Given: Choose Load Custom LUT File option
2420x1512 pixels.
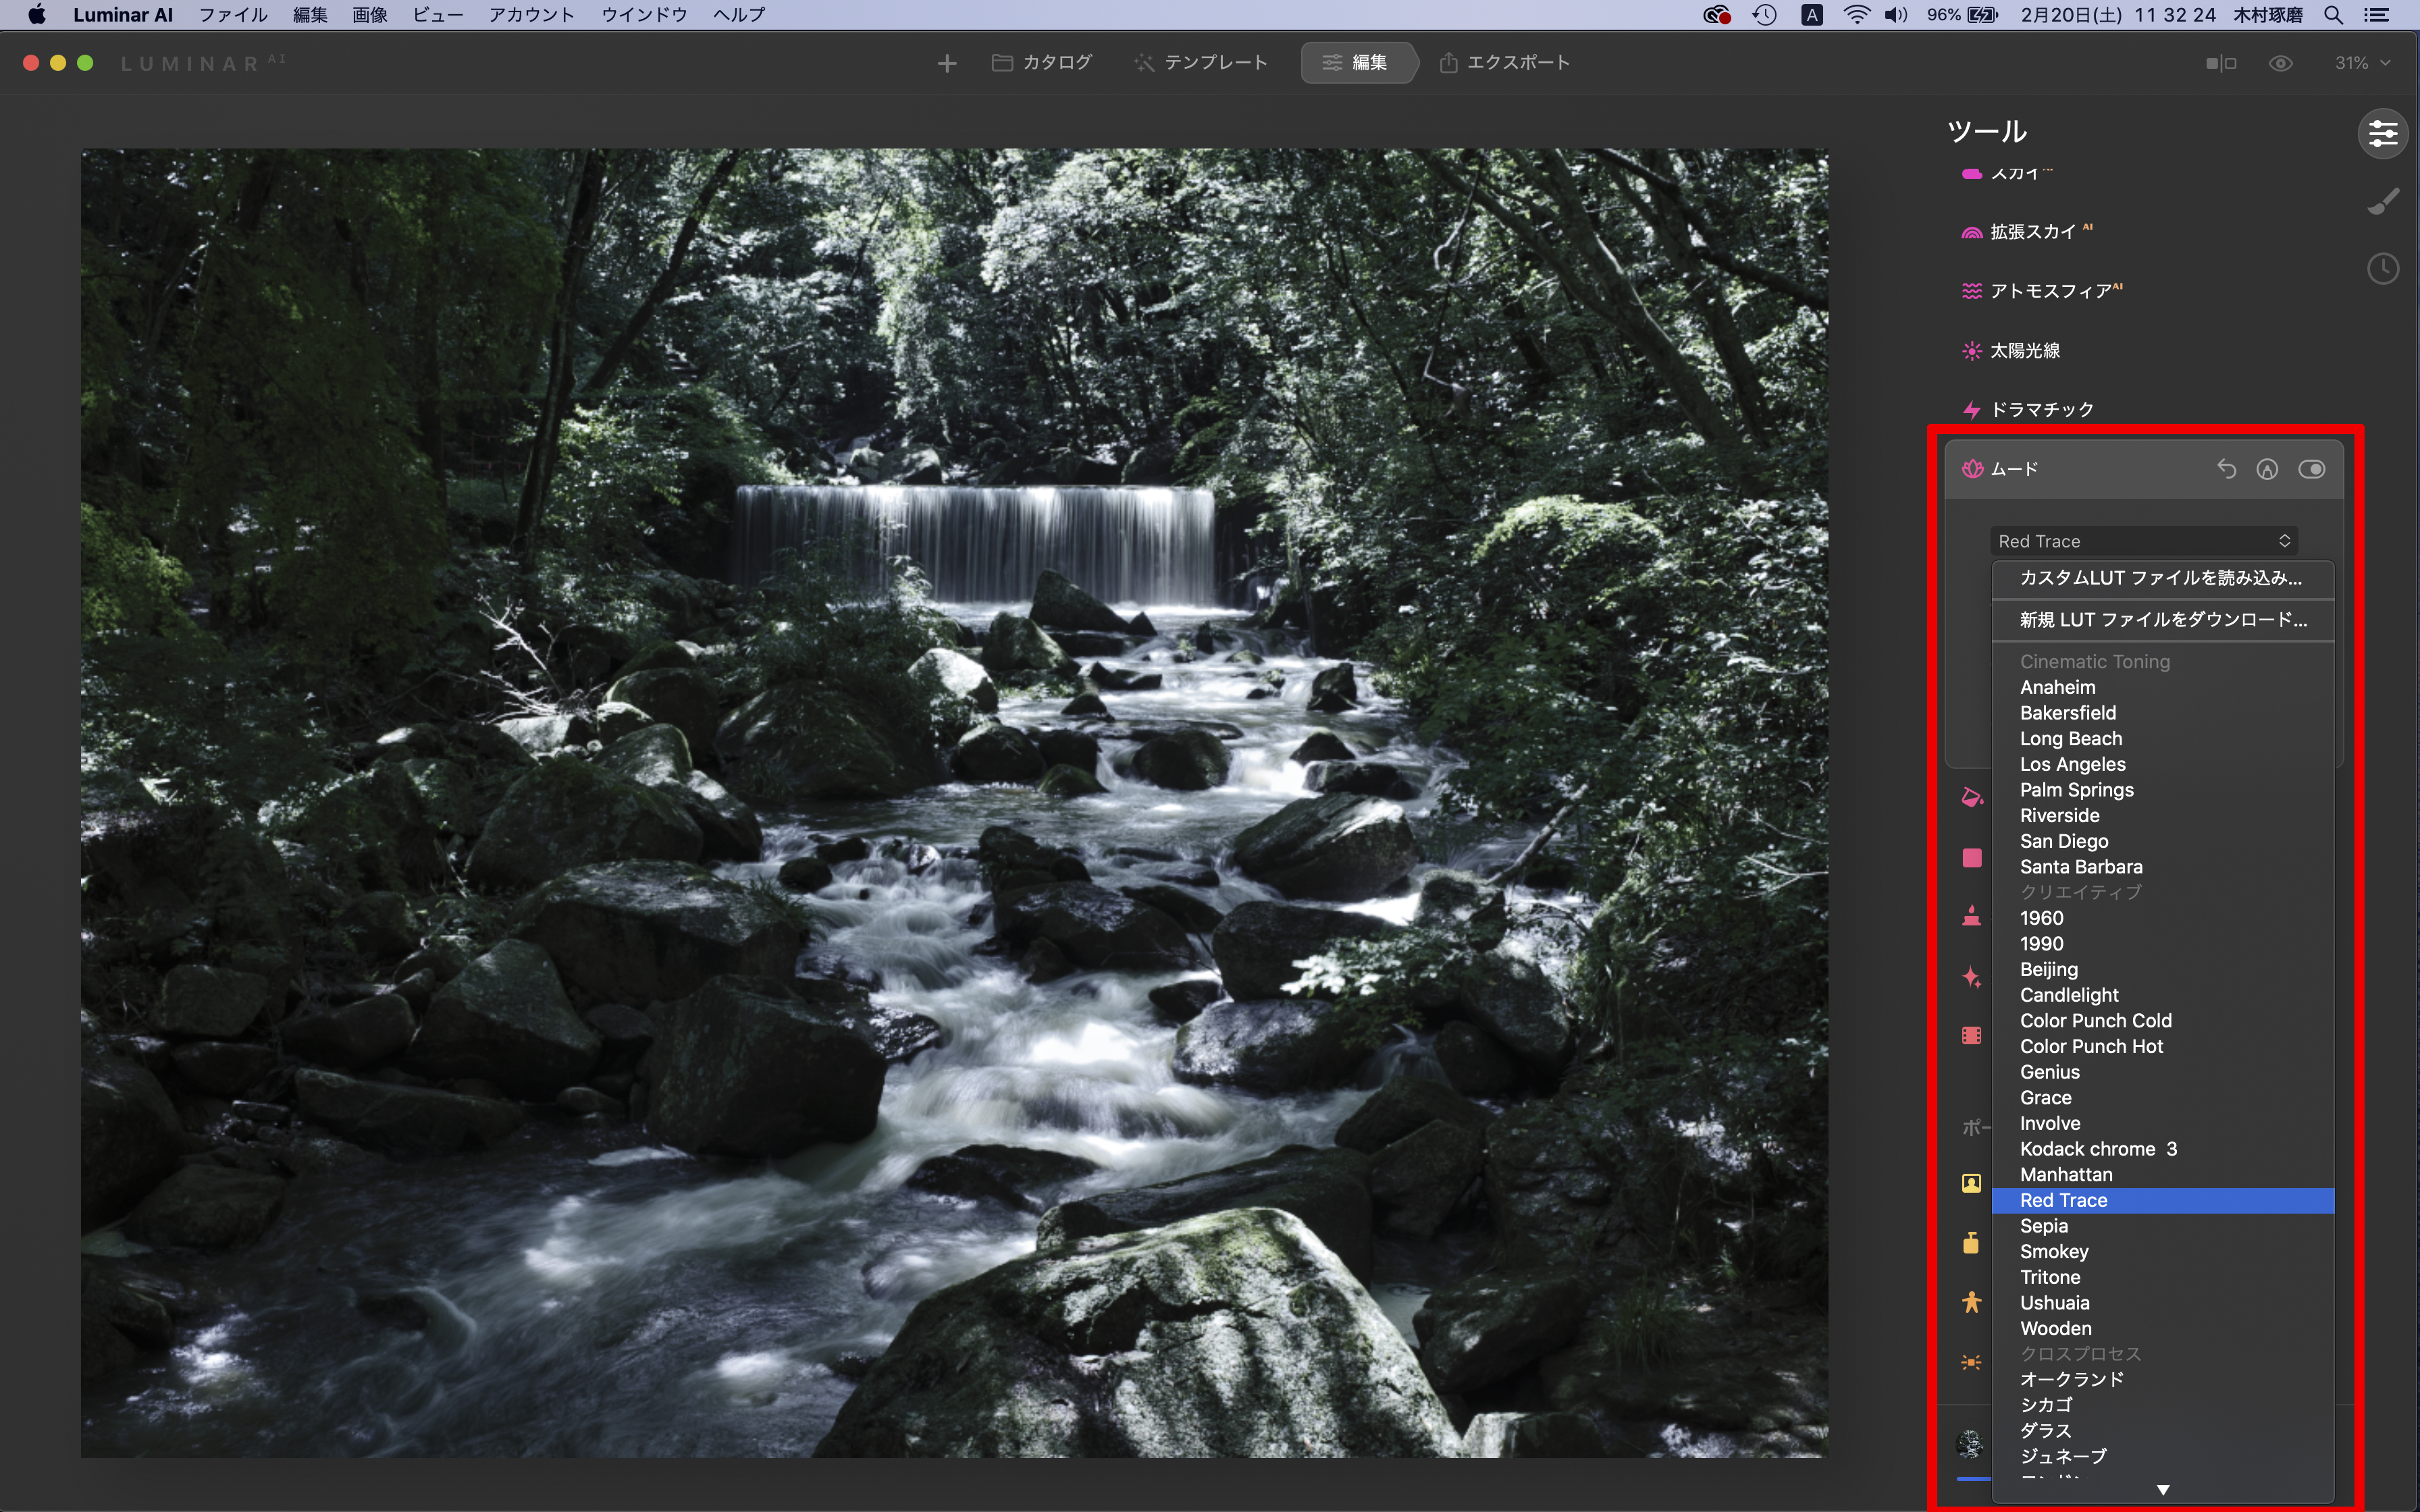Looking at the screenshot, I should pos(2160,578).
